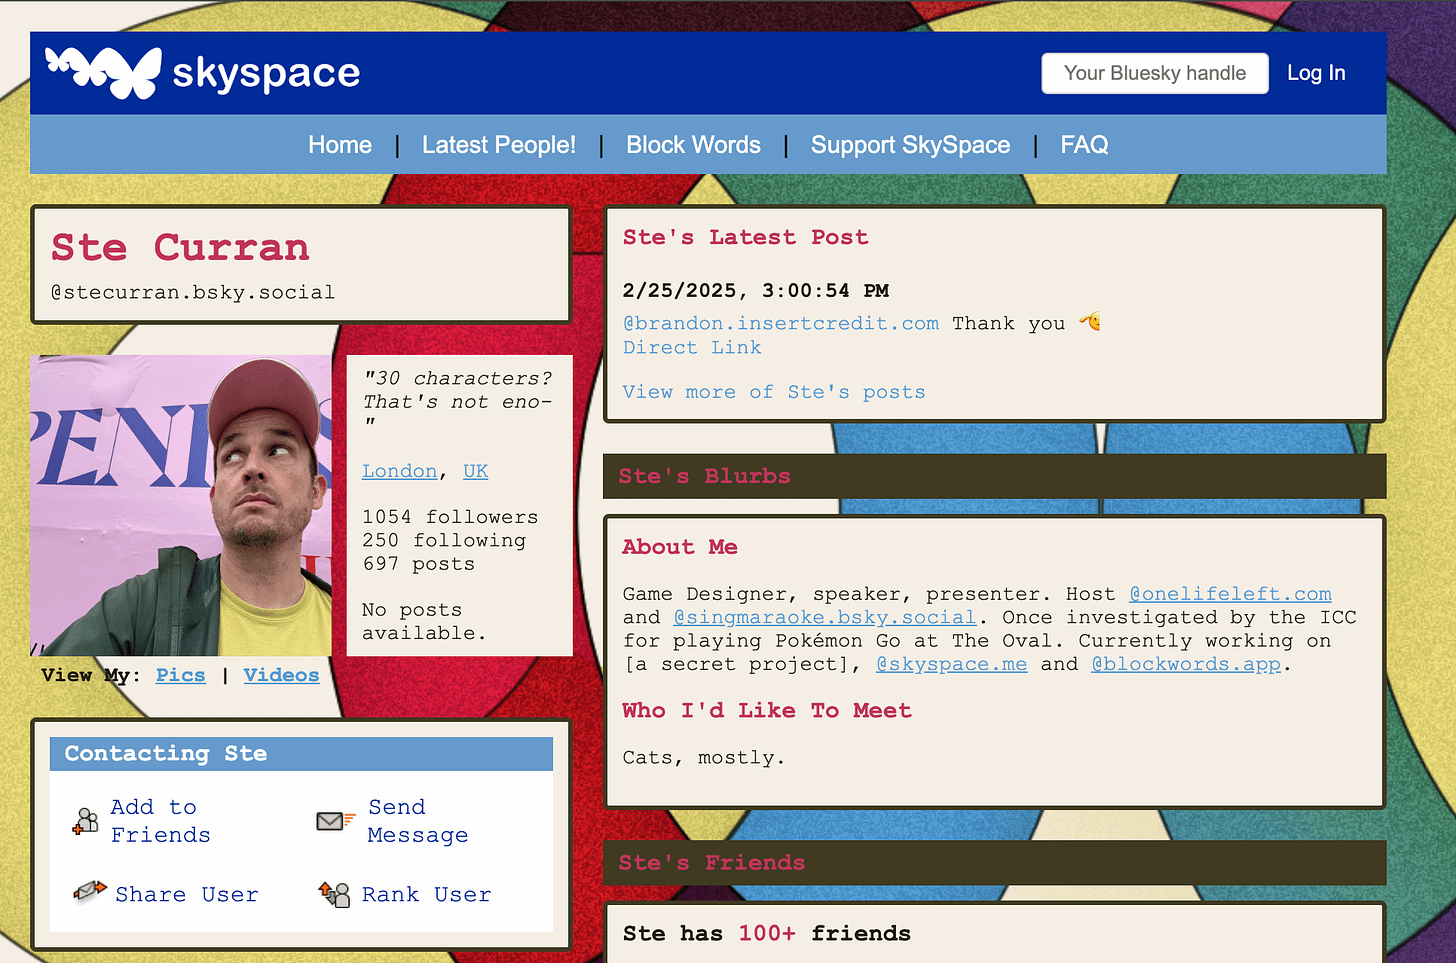Click the Rank User icon

pos(334,893)
